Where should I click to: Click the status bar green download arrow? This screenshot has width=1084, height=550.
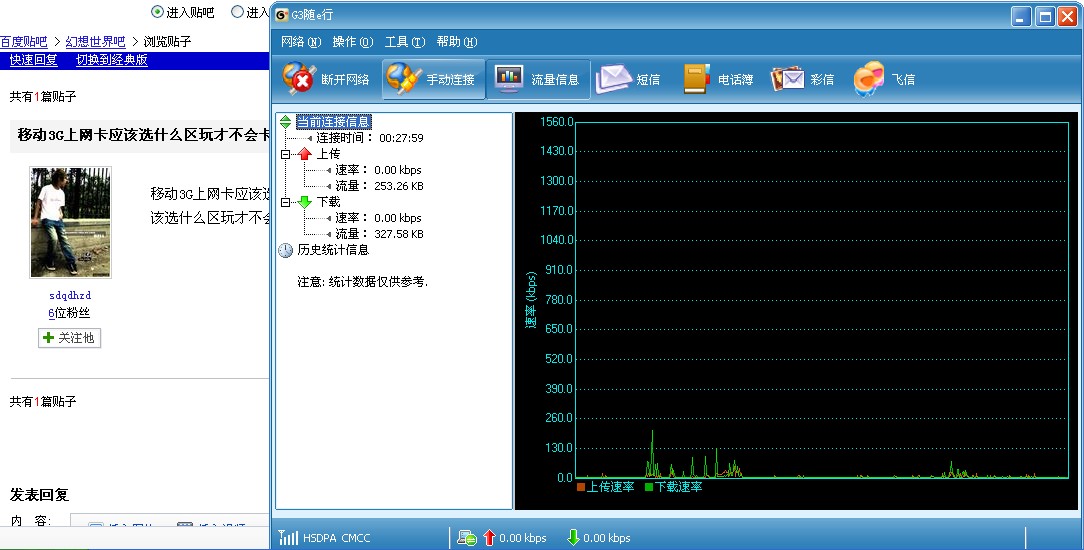tap(573, 538)
